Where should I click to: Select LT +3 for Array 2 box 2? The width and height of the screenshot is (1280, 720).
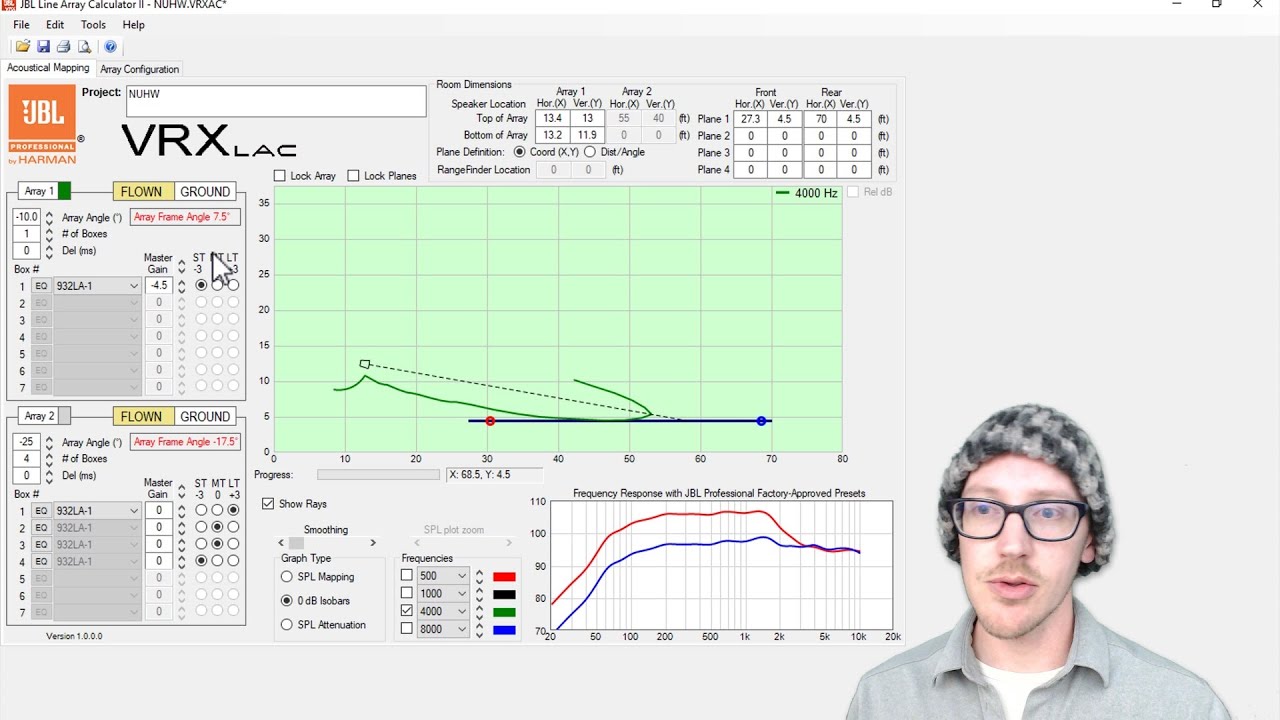[x=233, y=527]
